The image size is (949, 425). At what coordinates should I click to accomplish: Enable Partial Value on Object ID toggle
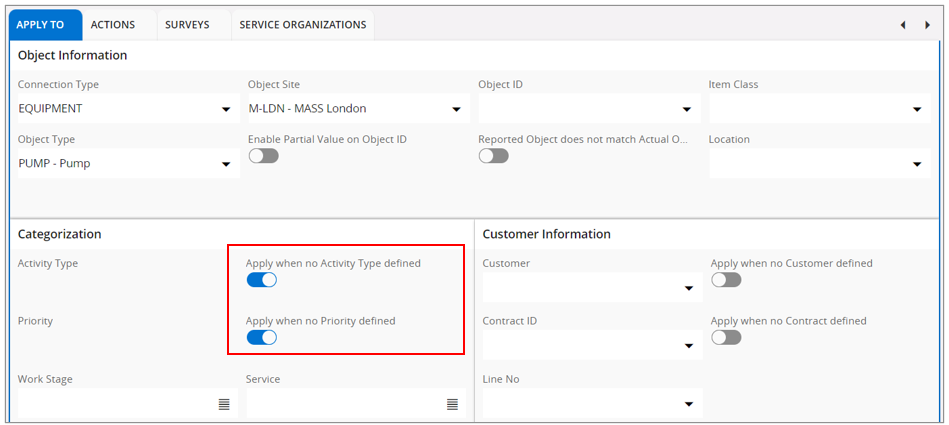pos(263,156)
